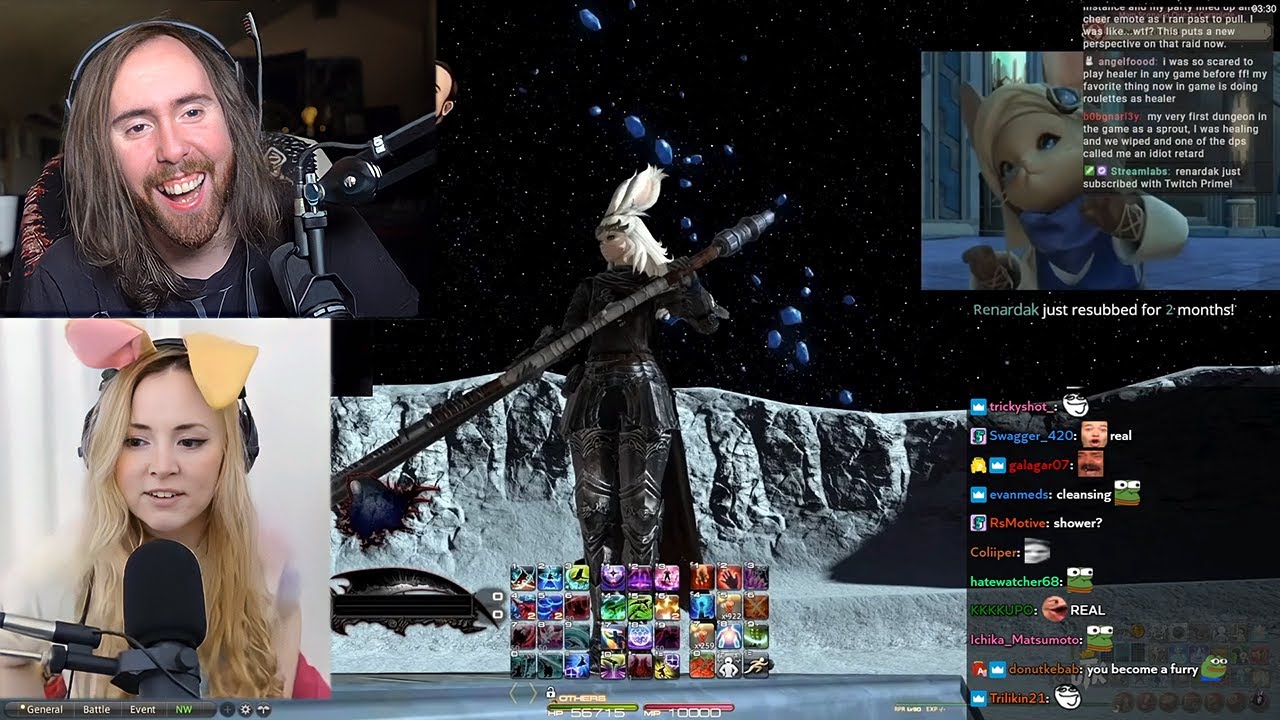Click the username Ichika_Matsumoto in chat
The image size is (1280, 720).
pyautogui.click(x=1025, y=640)
